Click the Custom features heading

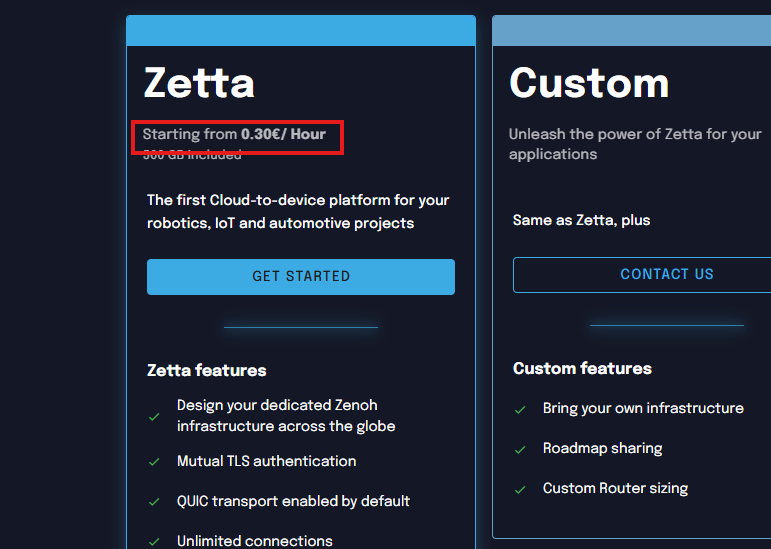pyautogui.click(x=582, y=368)
